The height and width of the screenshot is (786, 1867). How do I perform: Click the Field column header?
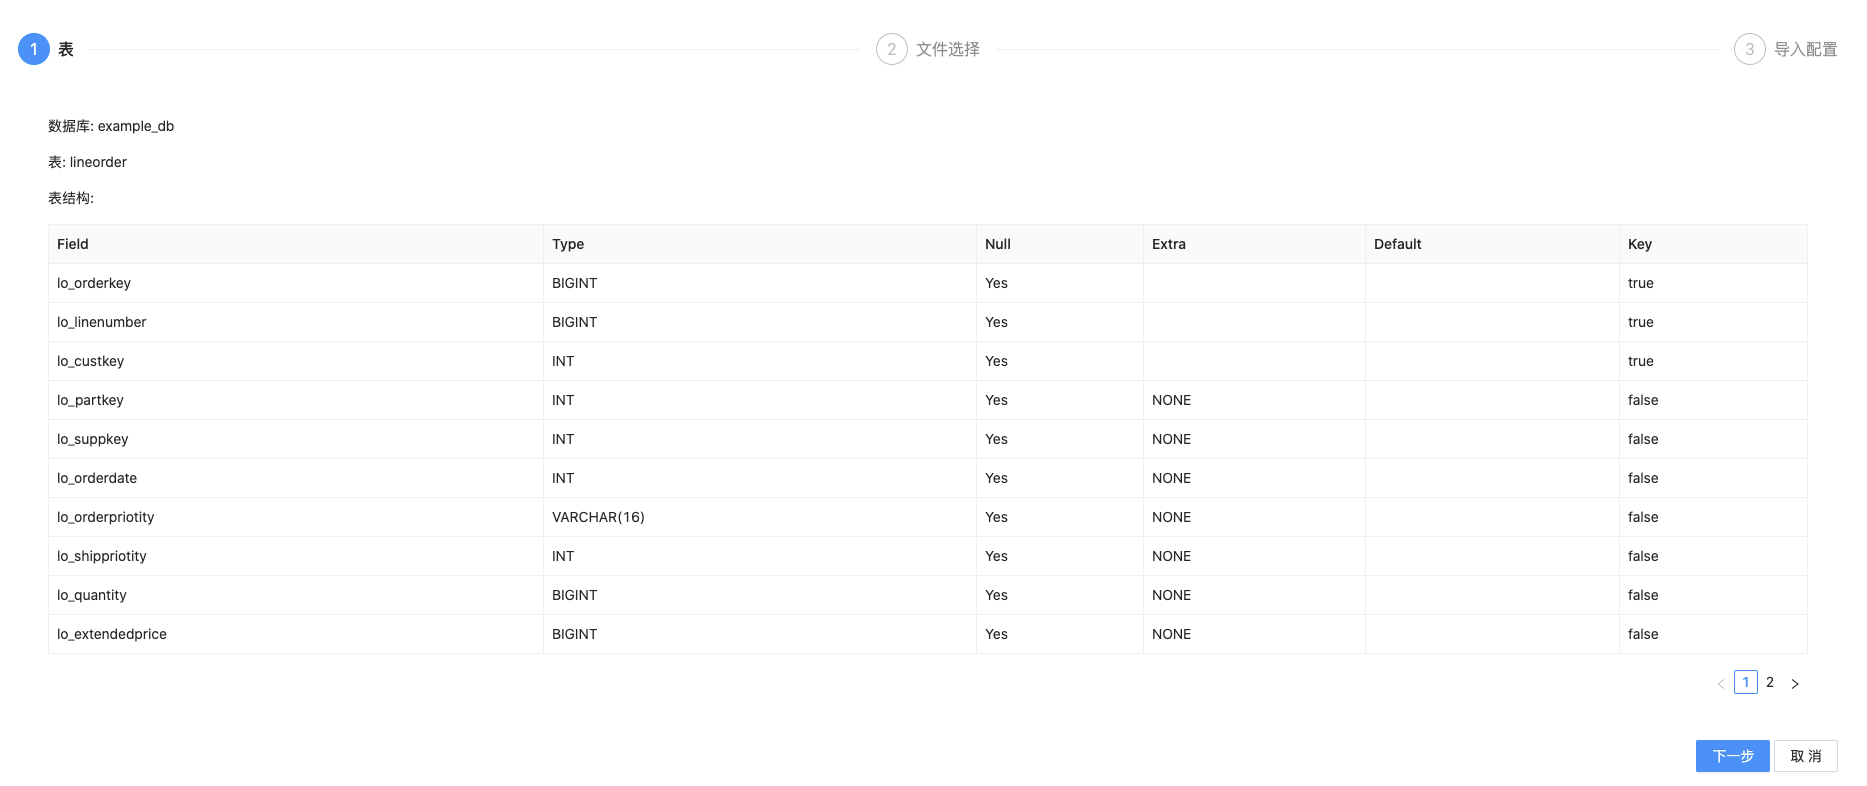tap(296, 244)
